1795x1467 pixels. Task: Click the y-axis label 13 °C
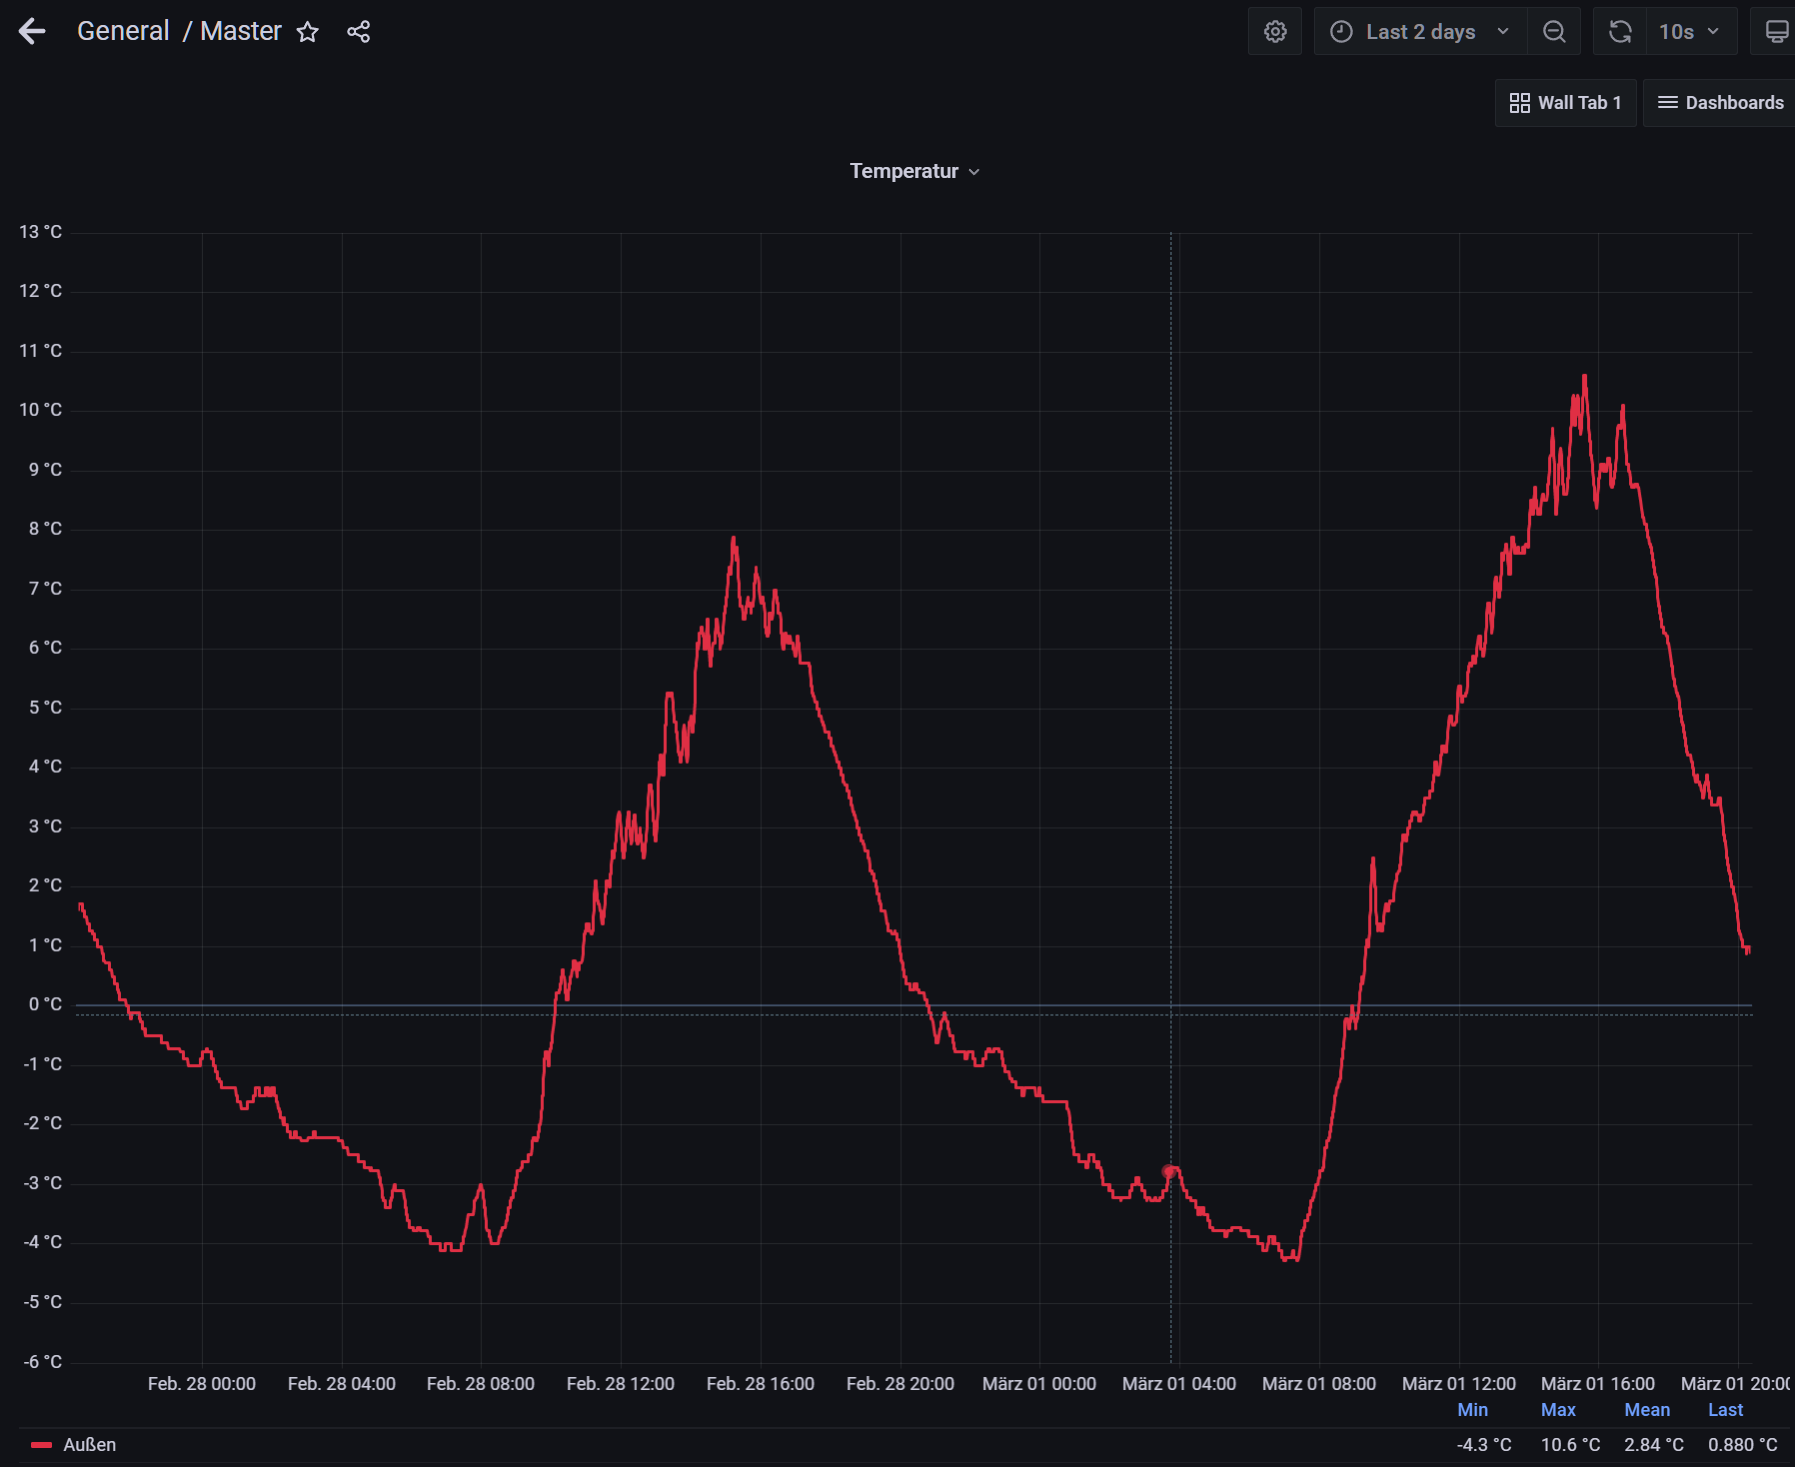40,232
